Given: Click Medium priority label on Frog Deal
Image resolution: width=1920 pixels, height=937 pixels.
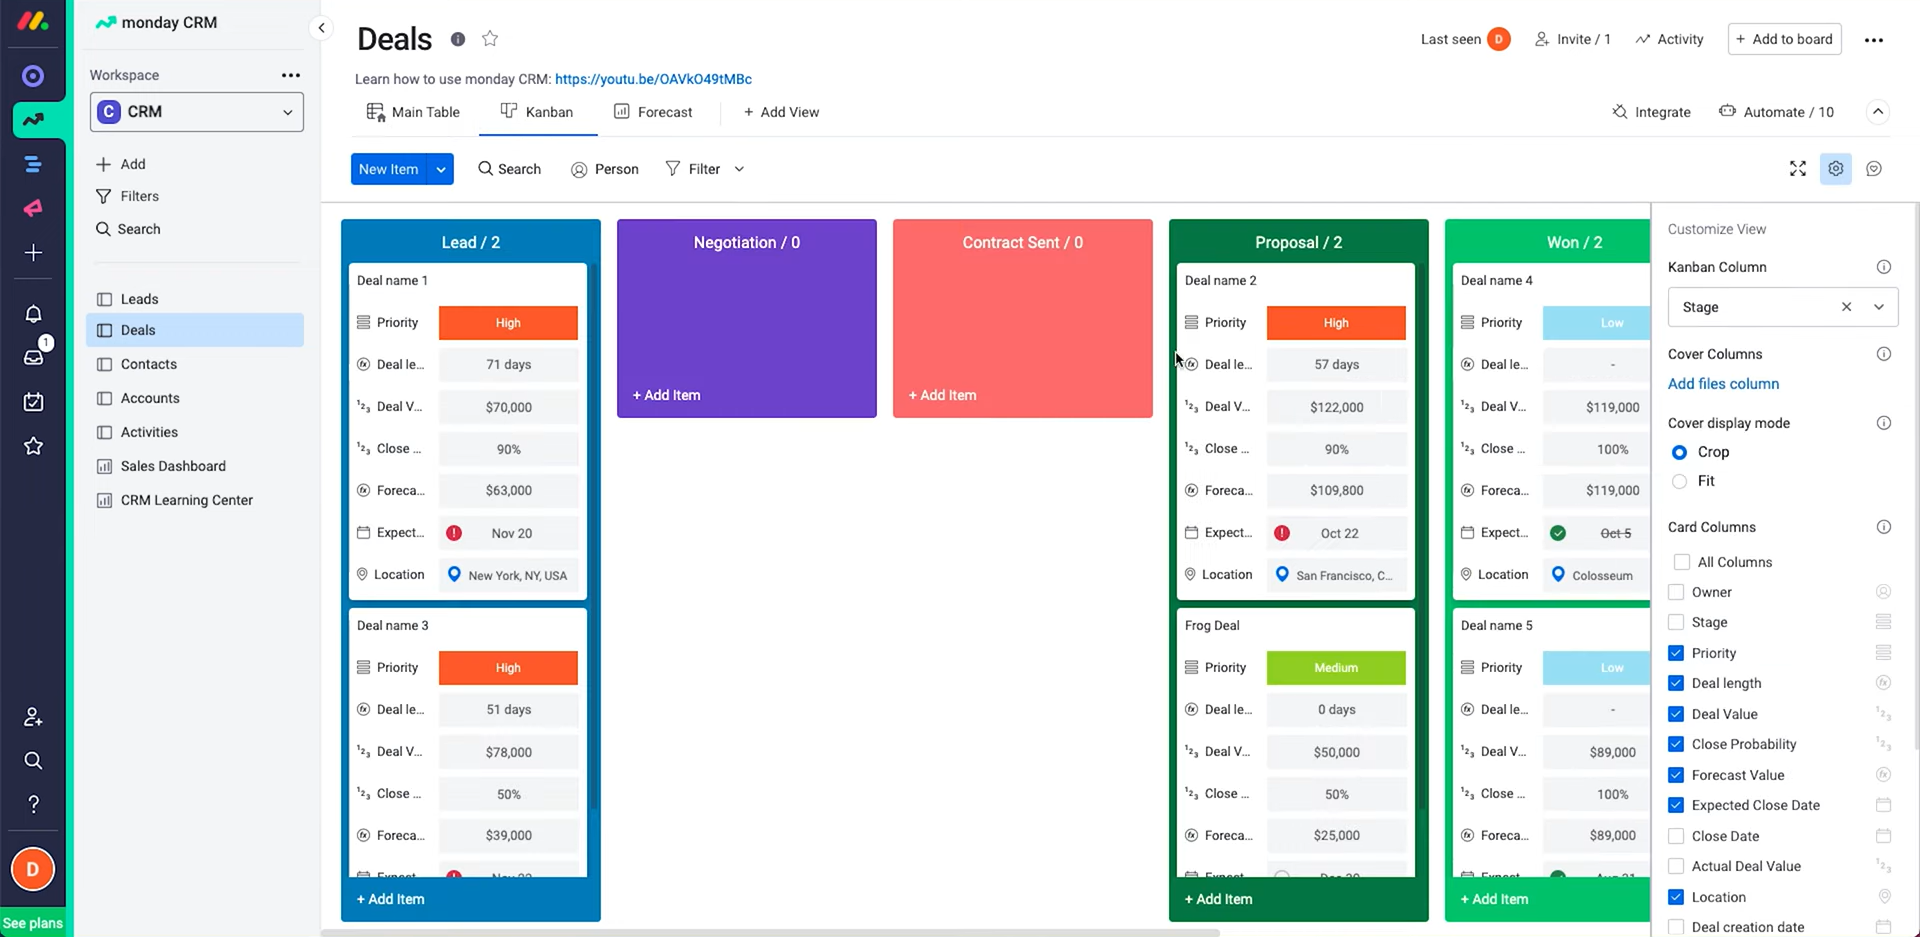Looking at the screenshot, I should [1336, 668].
